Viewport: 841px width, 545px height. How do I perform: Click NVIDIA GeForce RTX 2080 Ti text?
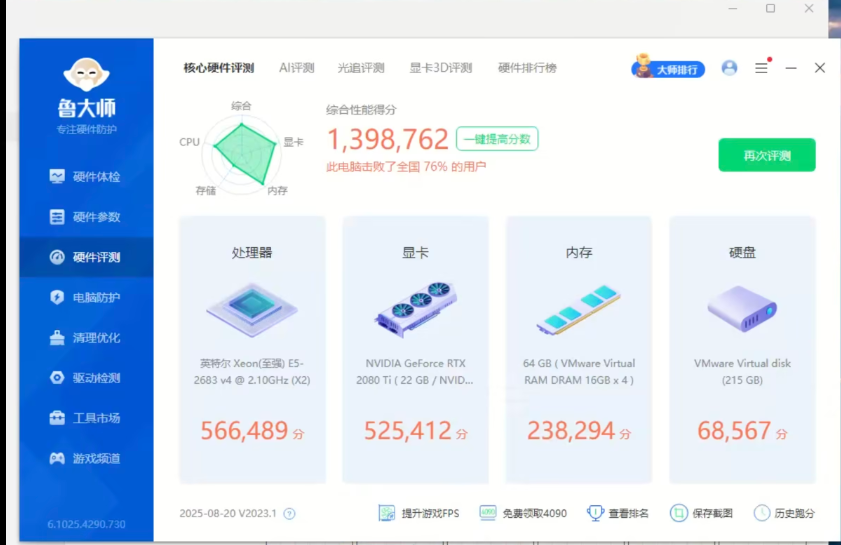pos(415,372)
